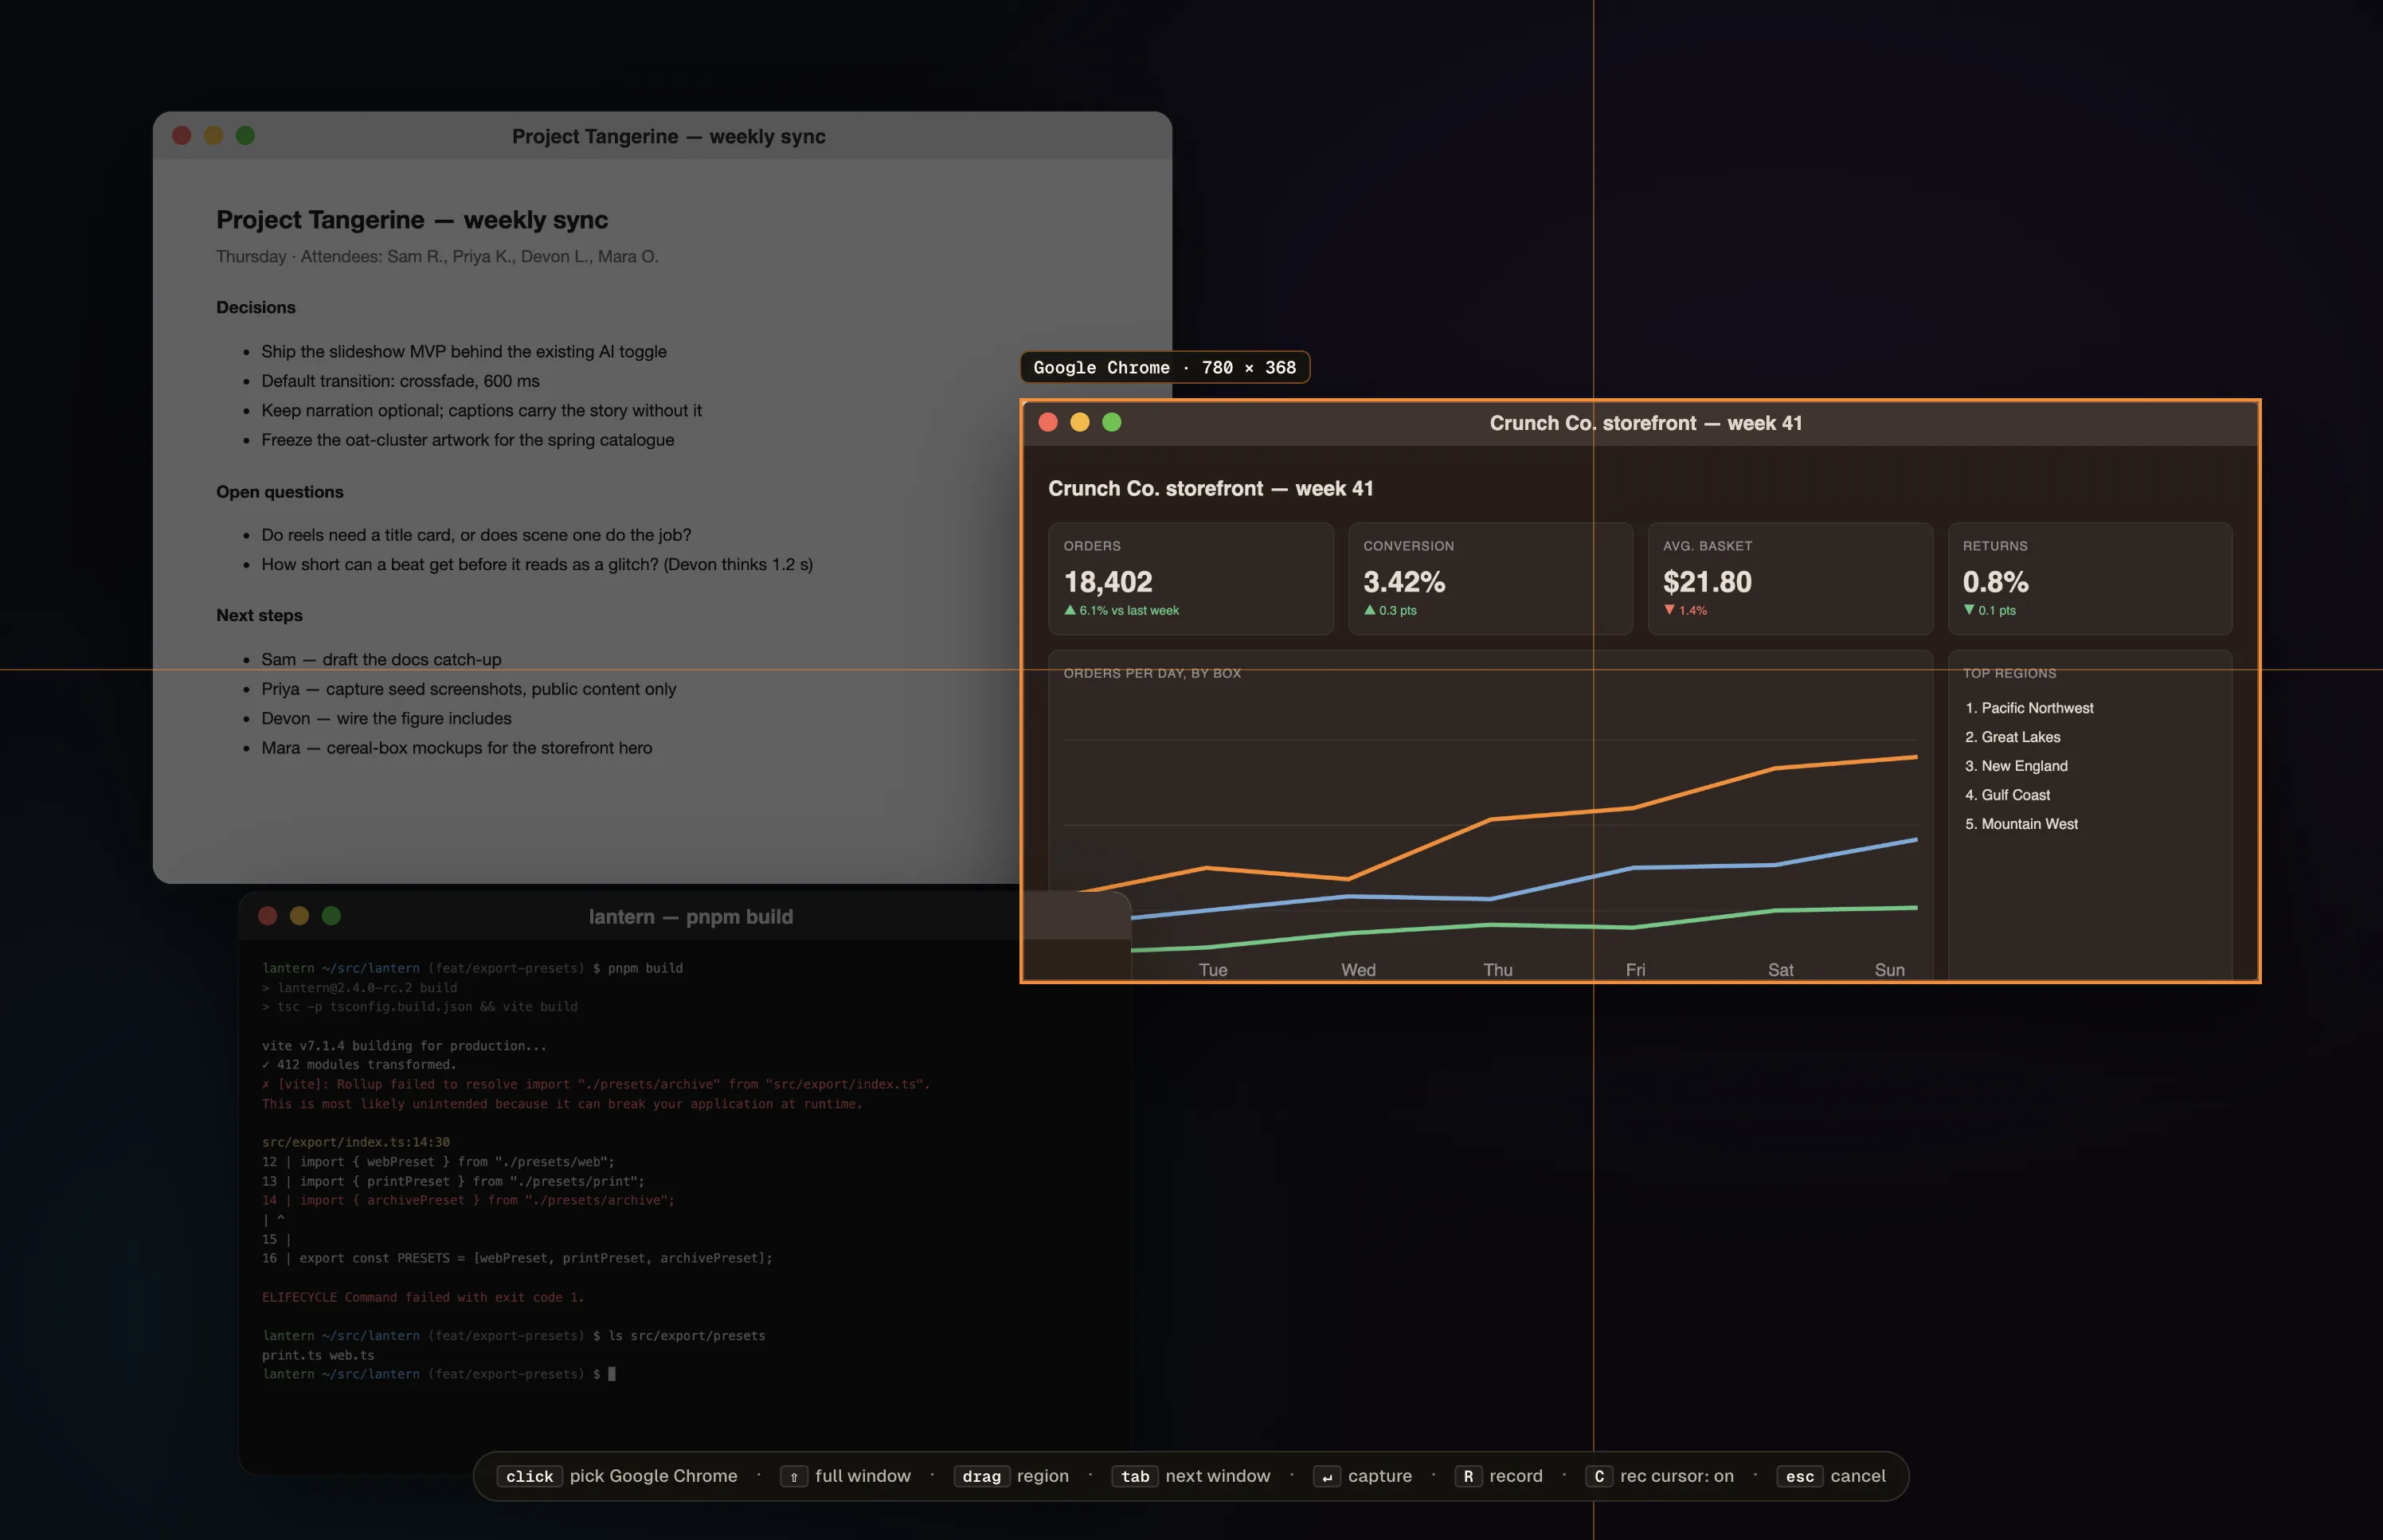Click the 1.4% basket decrease indicator
The width and height of the screenshot is (2383, 1540).
point(1685,610)
